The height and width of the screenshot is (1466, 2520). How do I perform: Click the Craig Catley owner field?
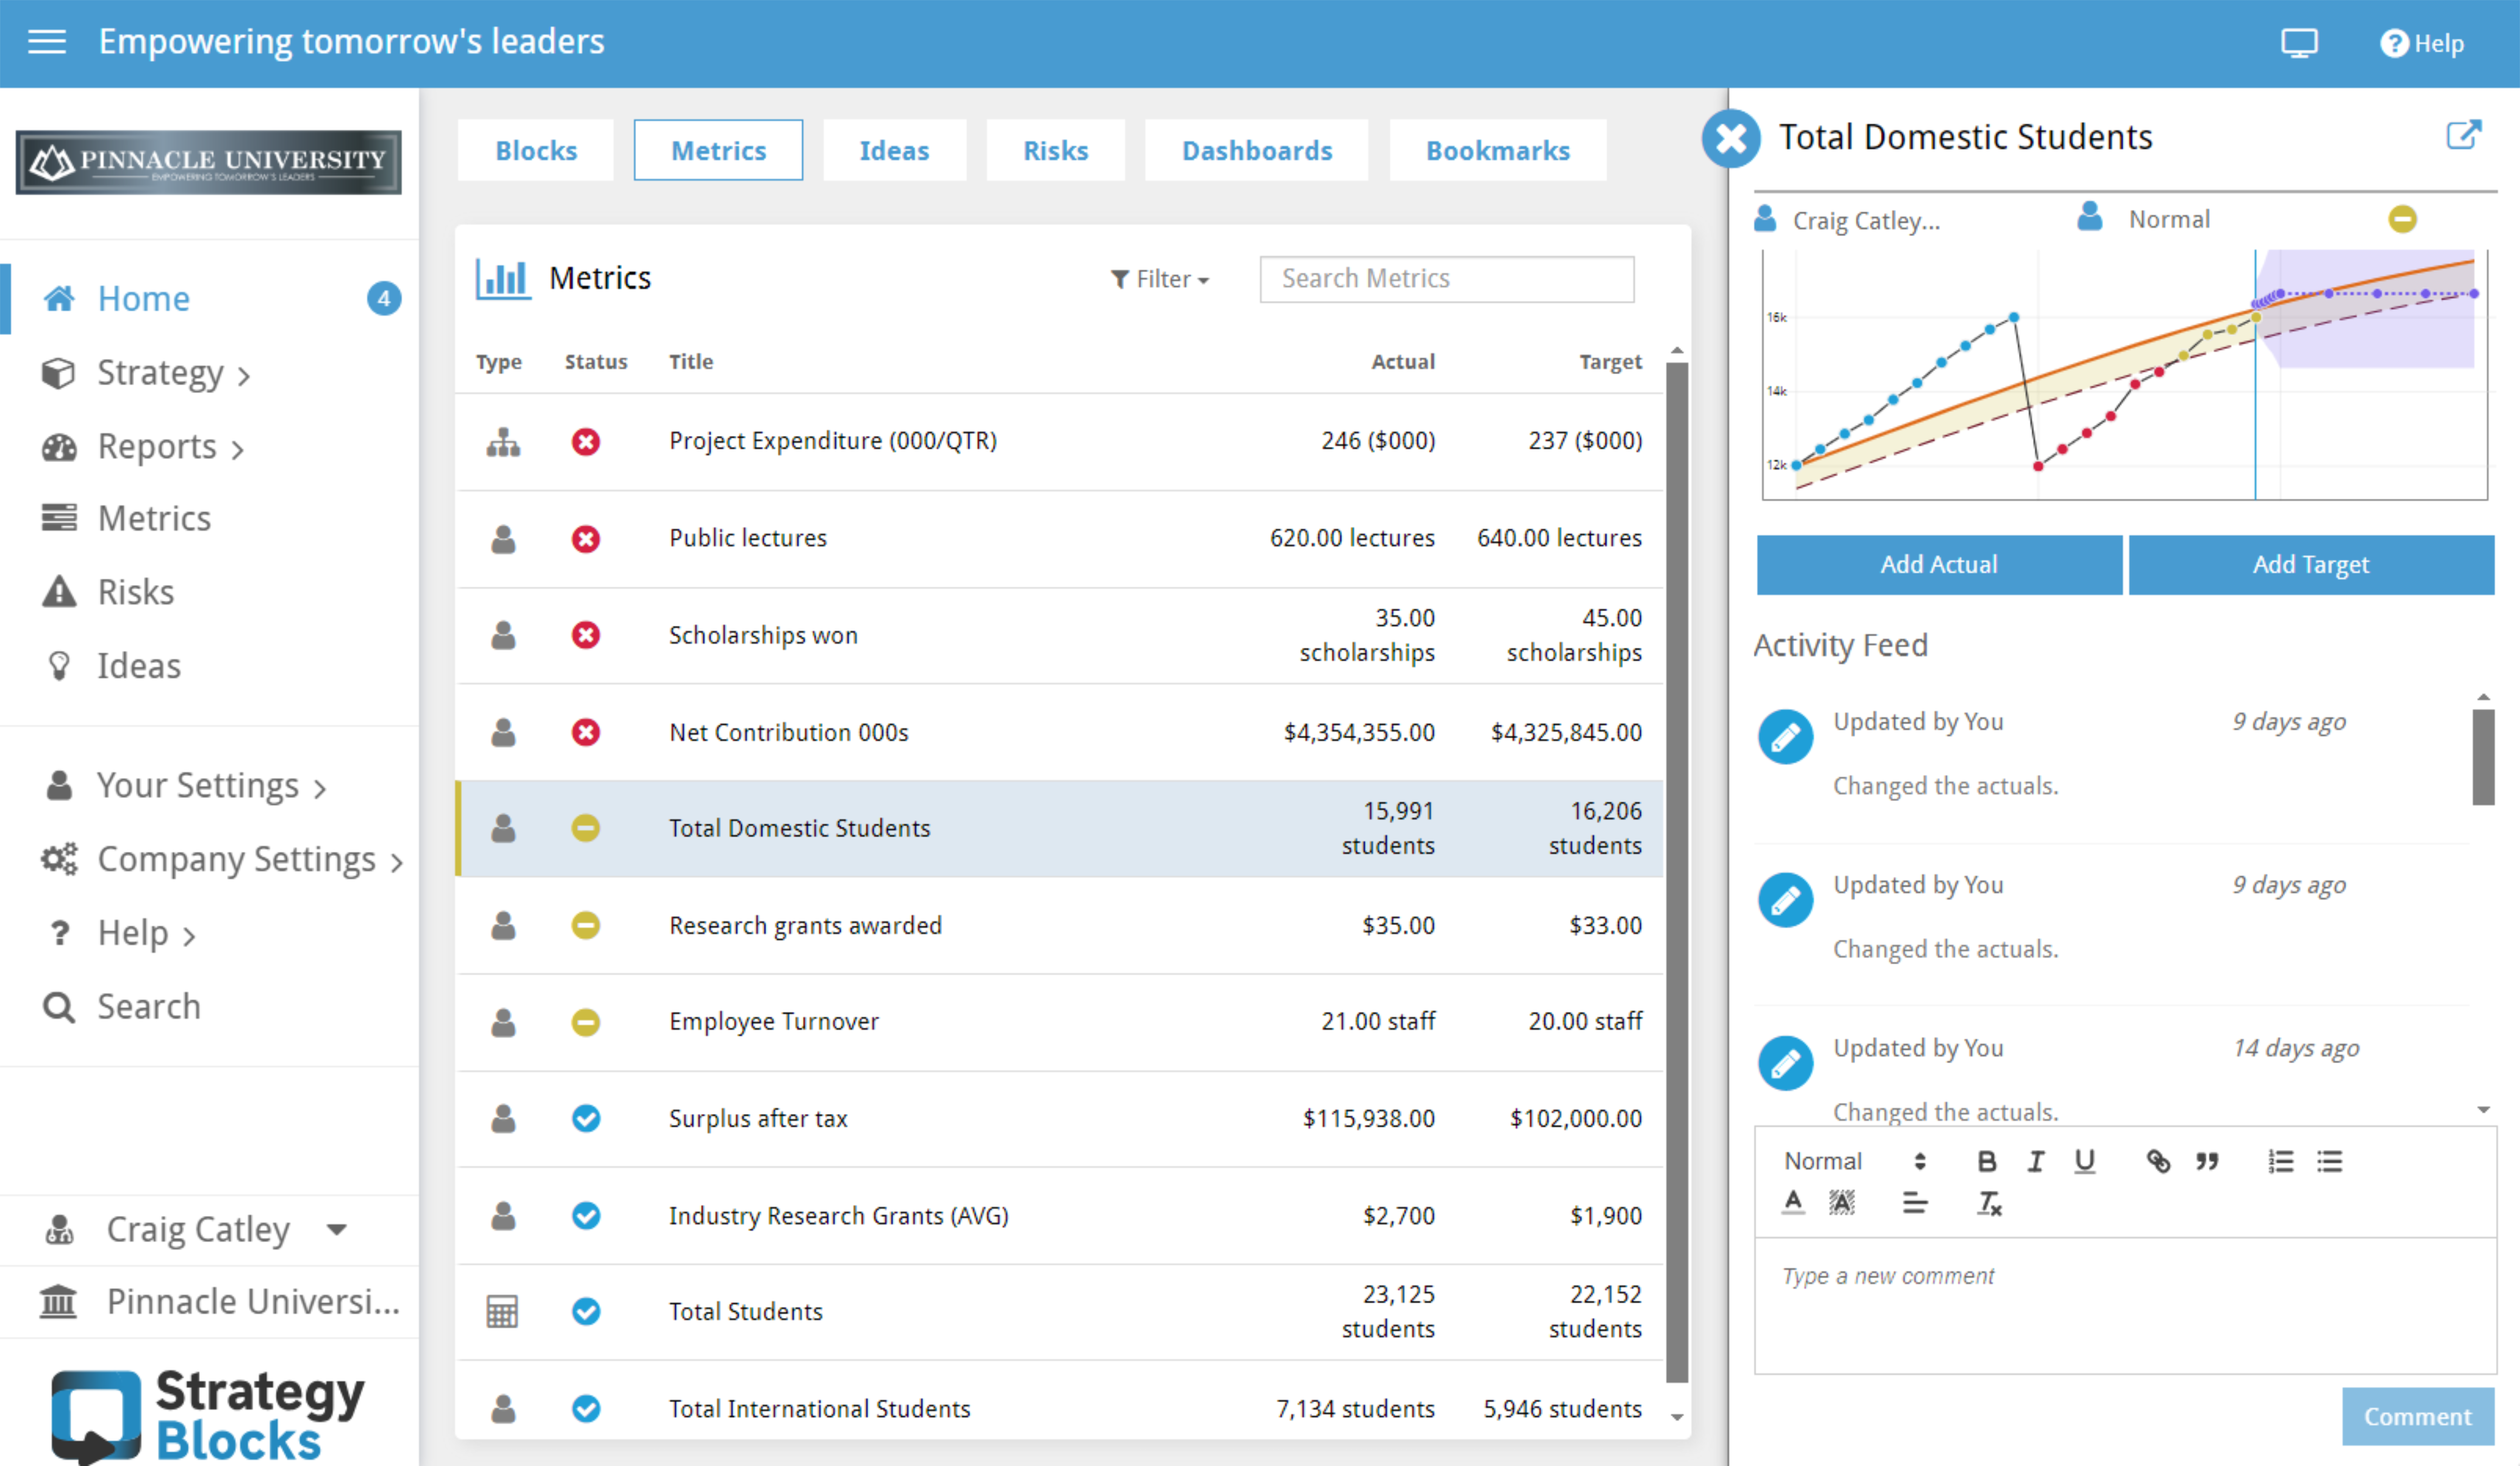point(1848,220)
